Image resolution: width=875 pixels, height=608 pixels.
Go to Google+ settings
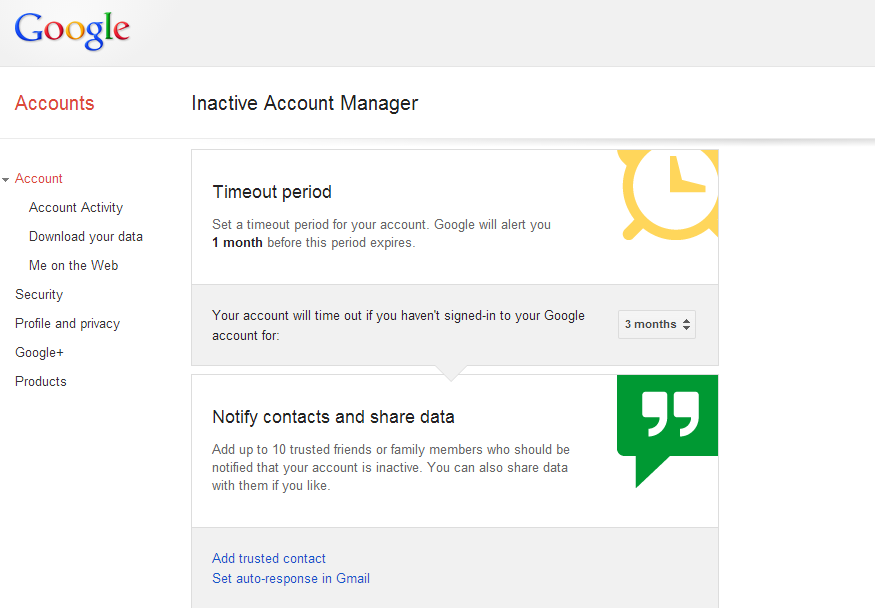point(39,353)
